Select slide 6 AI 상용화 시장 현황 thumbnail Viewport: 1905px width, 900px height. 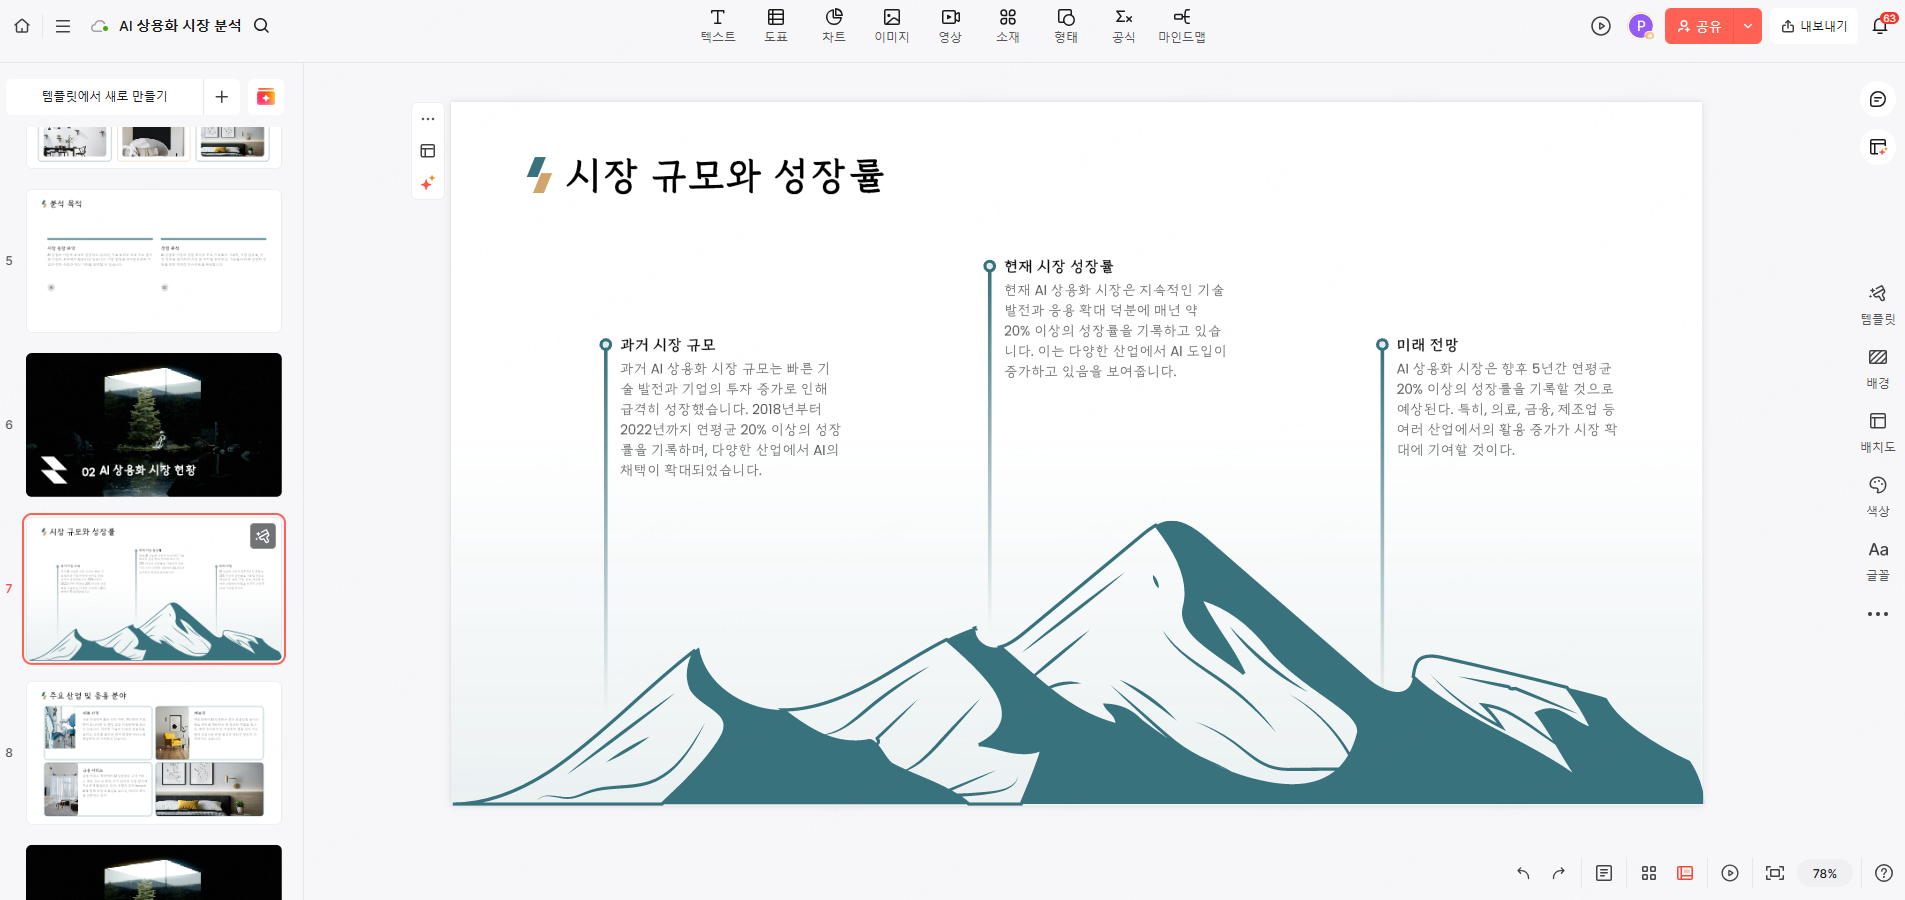pyautogui.click(x=154, y=425)
